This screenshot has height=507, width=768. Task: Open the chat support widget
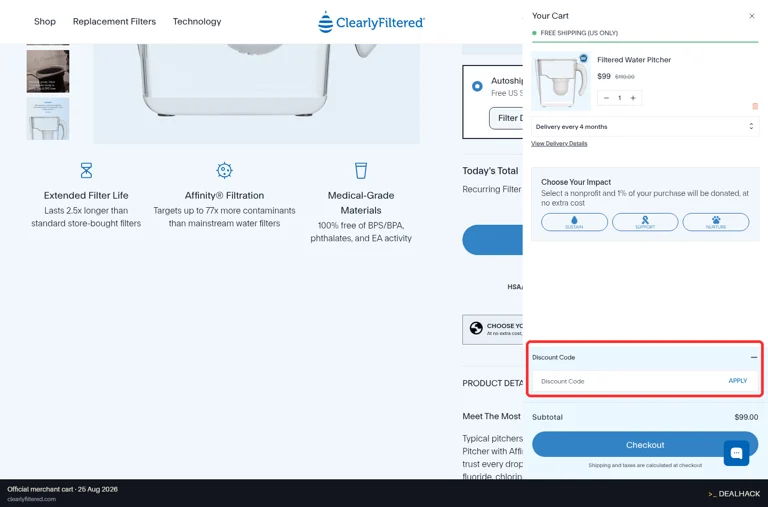tap(736, 453)
